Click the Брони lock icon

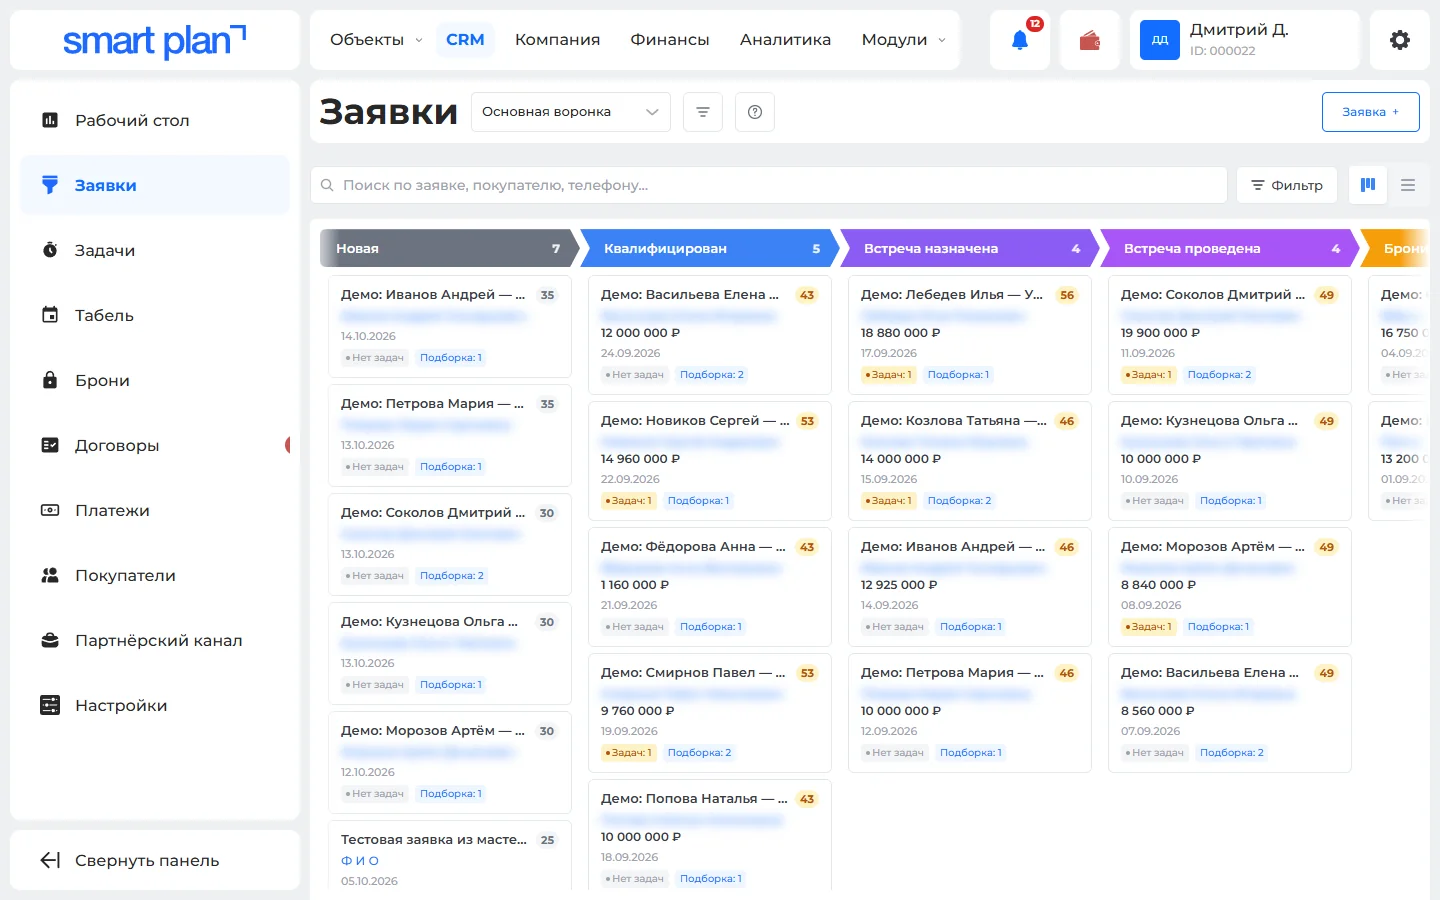(x=50, y=380)
